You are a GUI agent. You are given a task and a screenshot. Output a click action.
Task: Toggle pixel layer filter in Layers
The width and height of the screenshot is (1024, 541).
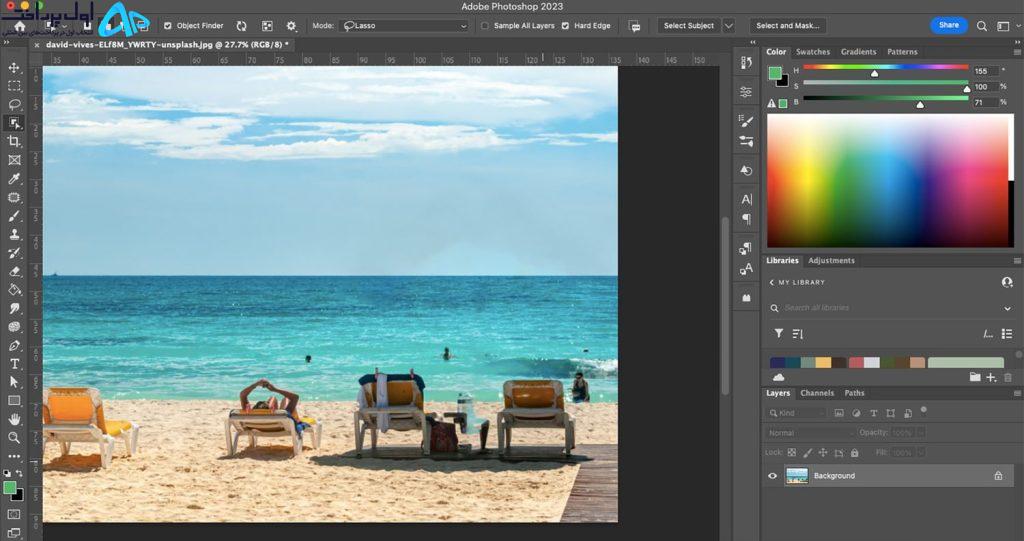coord(839,413)
